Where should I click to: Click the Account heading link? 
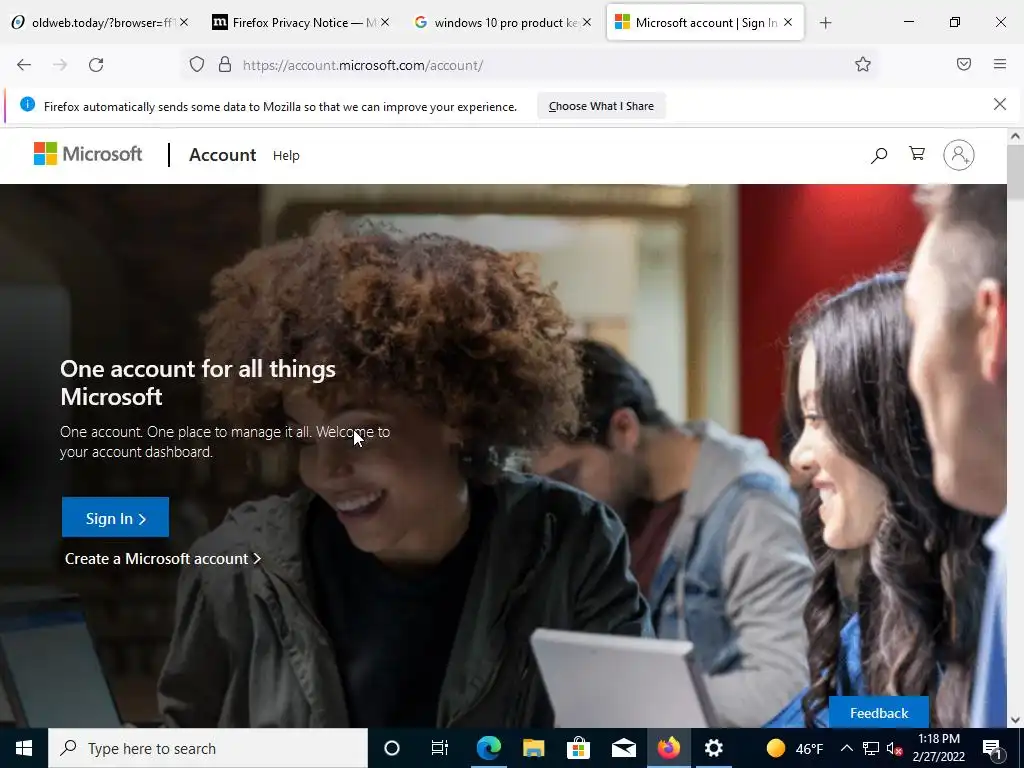[223, 155]
